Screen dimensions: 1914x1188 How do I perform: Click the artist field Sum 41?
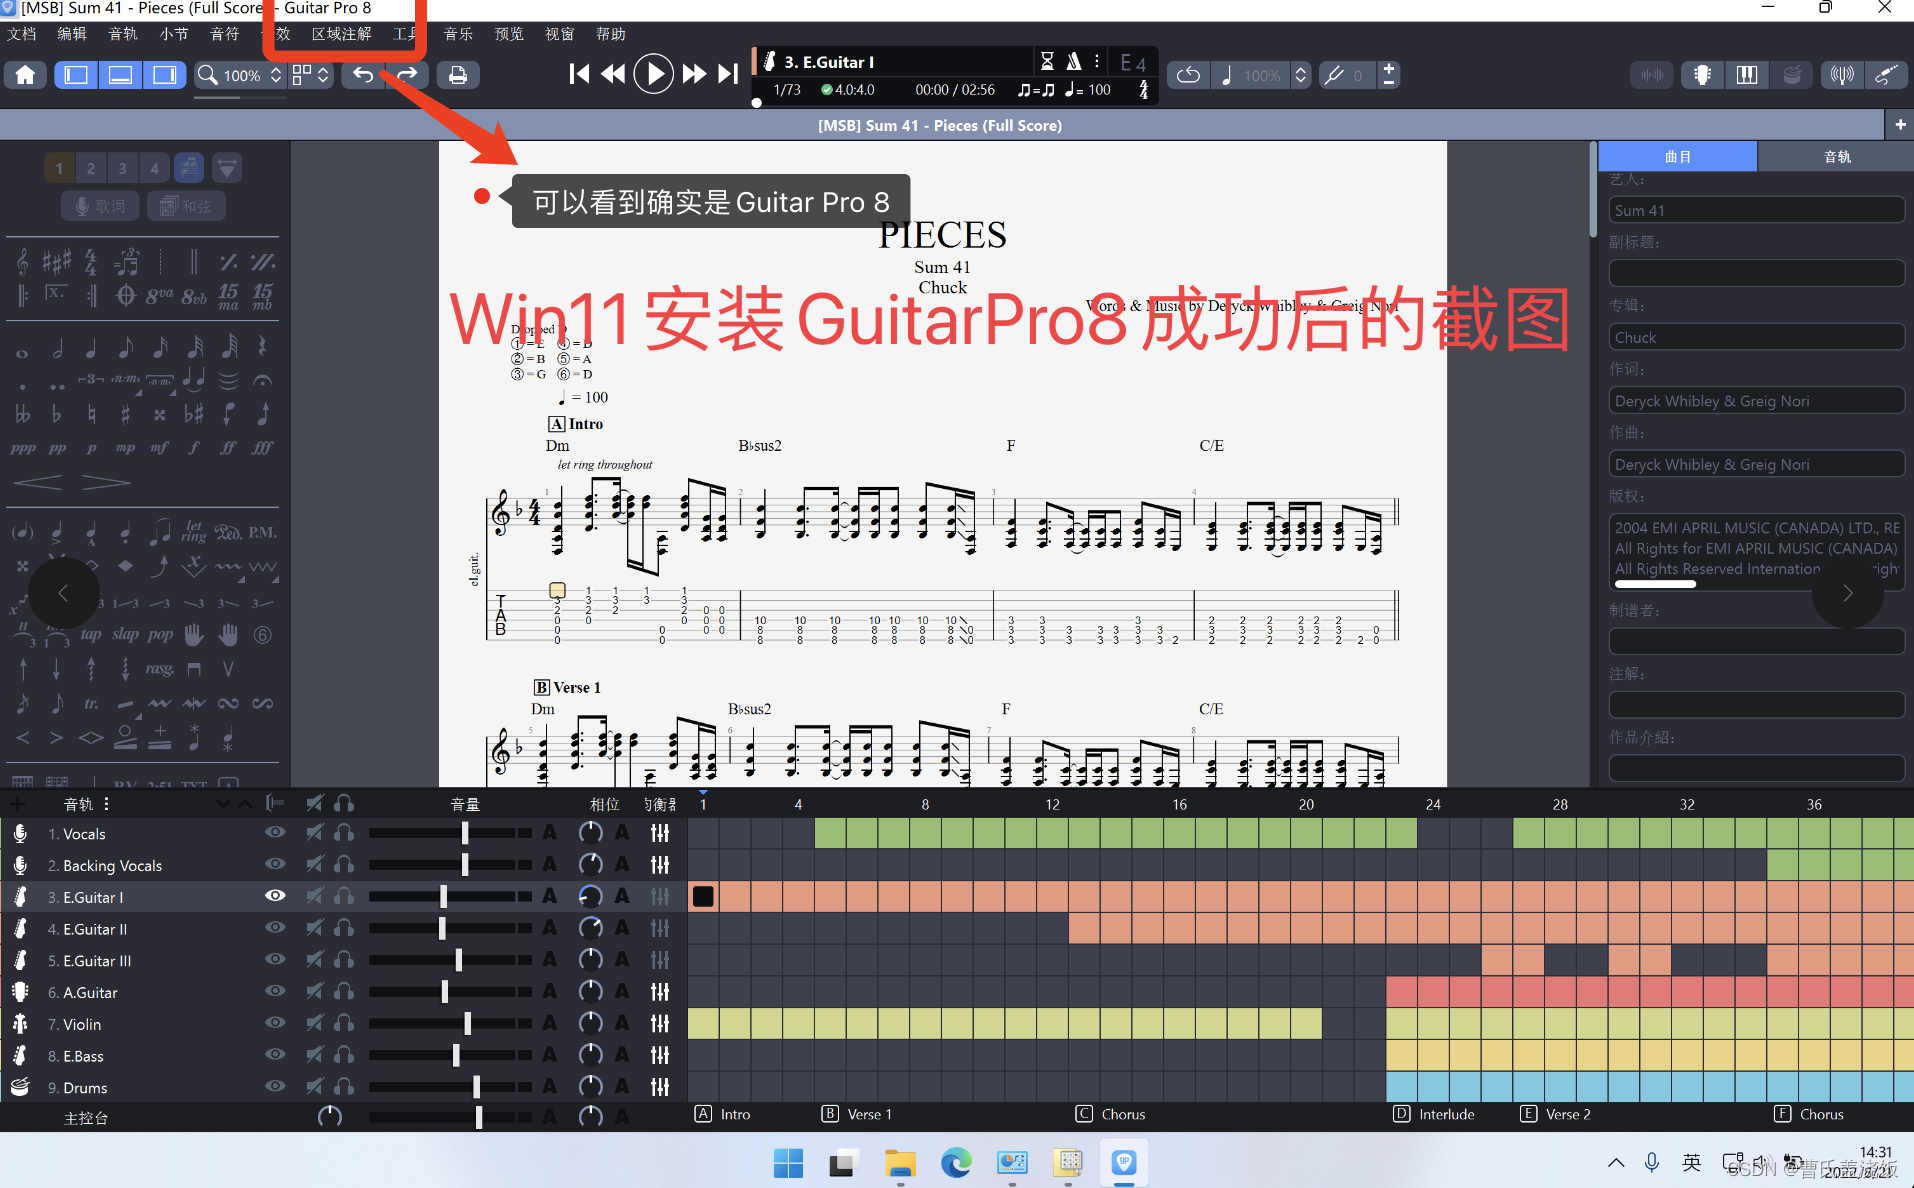click(1755, 210)
